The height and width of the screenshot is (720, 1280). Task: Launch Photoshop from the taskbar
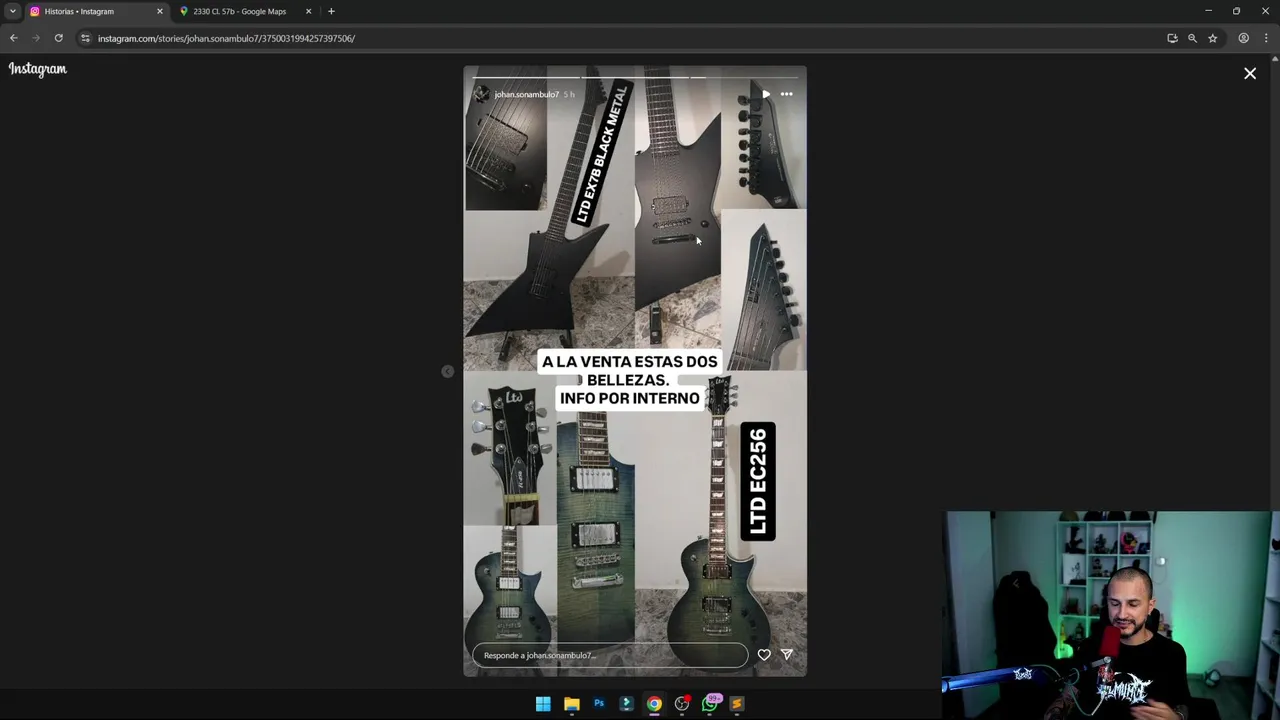point(599,704)
